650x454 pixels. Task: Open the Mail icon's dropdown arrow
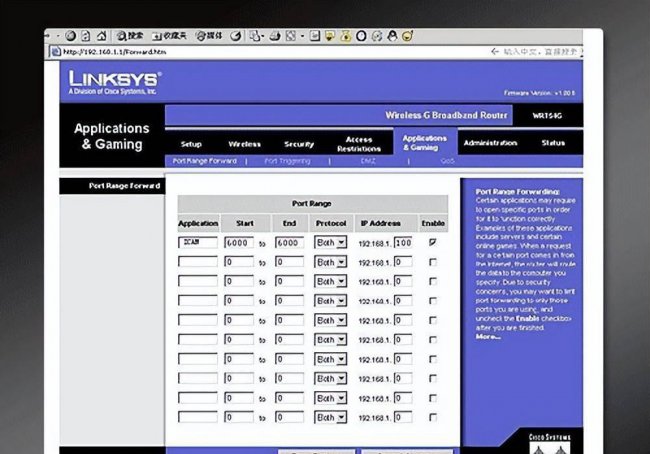click(263, 36)
